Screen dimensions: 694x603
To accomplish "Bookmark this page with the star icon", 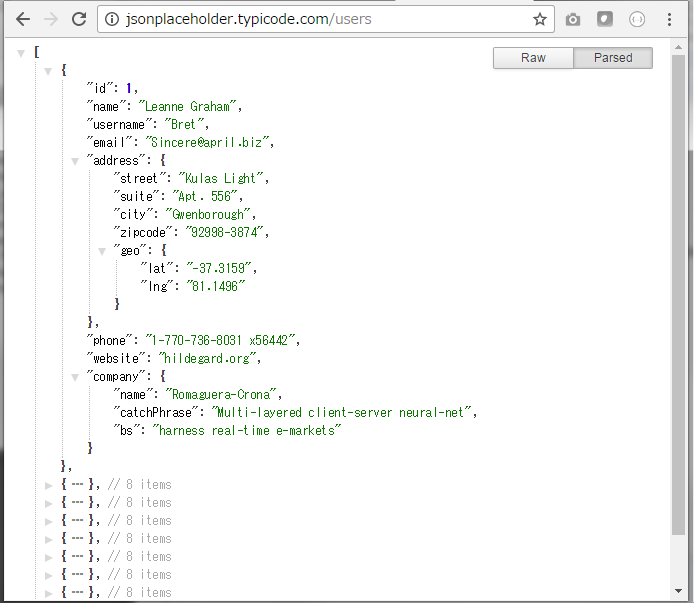I will tap(540, 19).
